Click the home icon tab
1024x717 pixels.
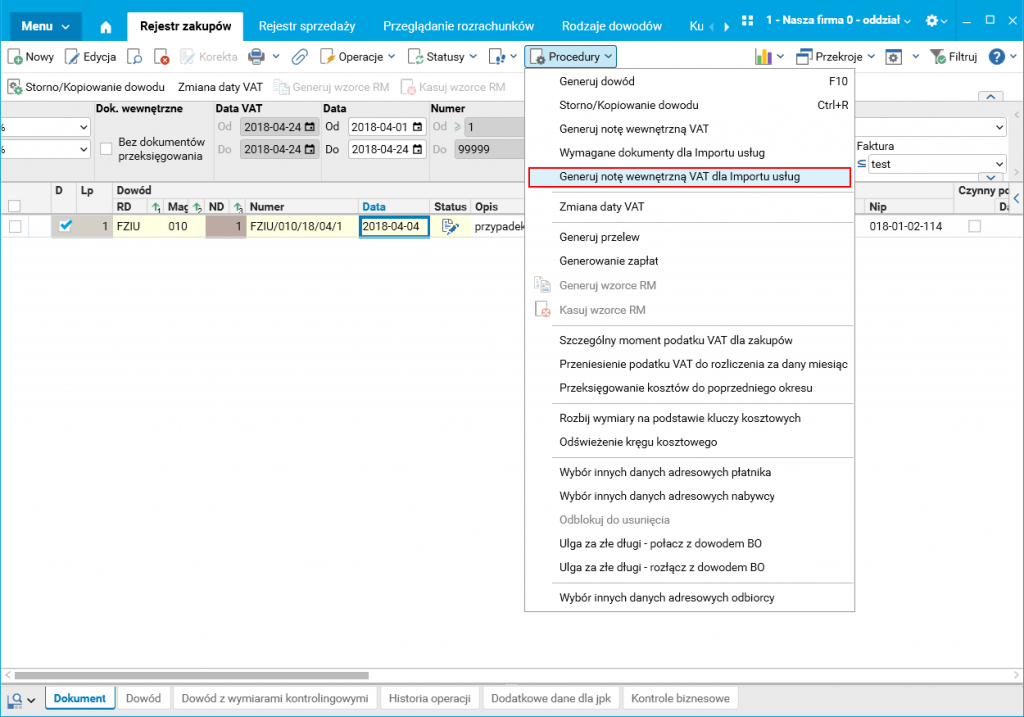(106, 27)
